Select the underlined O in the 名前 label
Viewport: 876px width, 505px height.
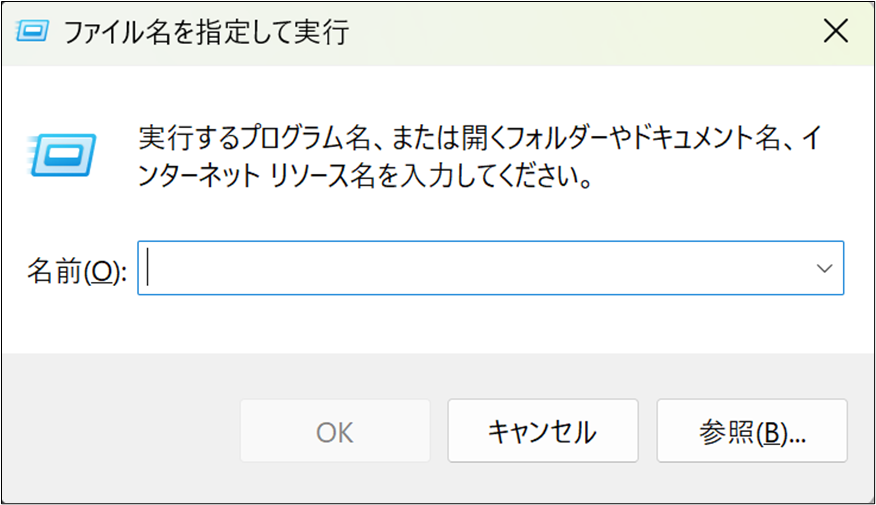[x=104, y=271]
